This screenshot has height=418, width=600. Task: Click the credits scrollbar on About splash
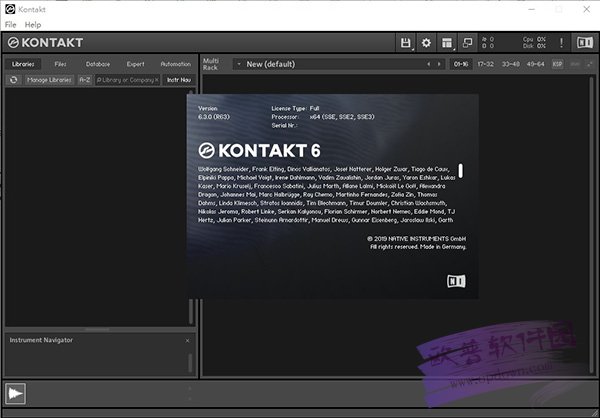tap(461, 171)
